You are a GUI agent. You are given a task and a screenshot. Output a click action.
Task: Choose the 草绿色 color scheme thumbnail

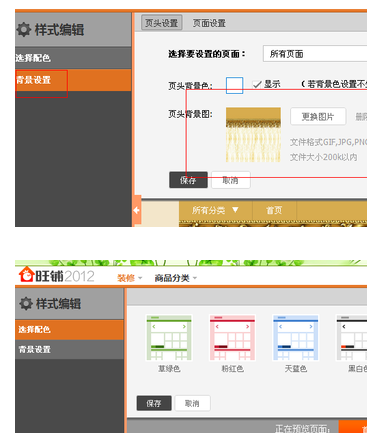coord(169,338)
